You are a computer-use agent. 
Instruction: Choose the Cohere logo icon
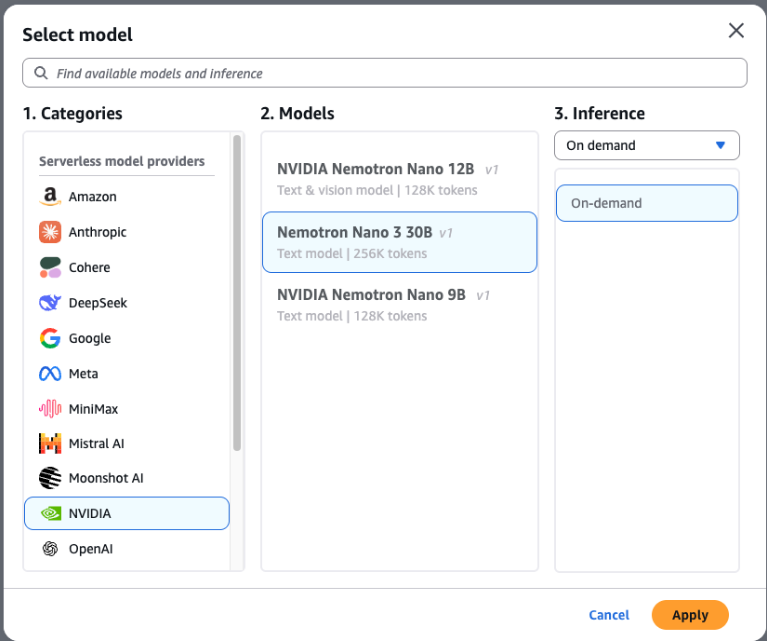(50, 267)
